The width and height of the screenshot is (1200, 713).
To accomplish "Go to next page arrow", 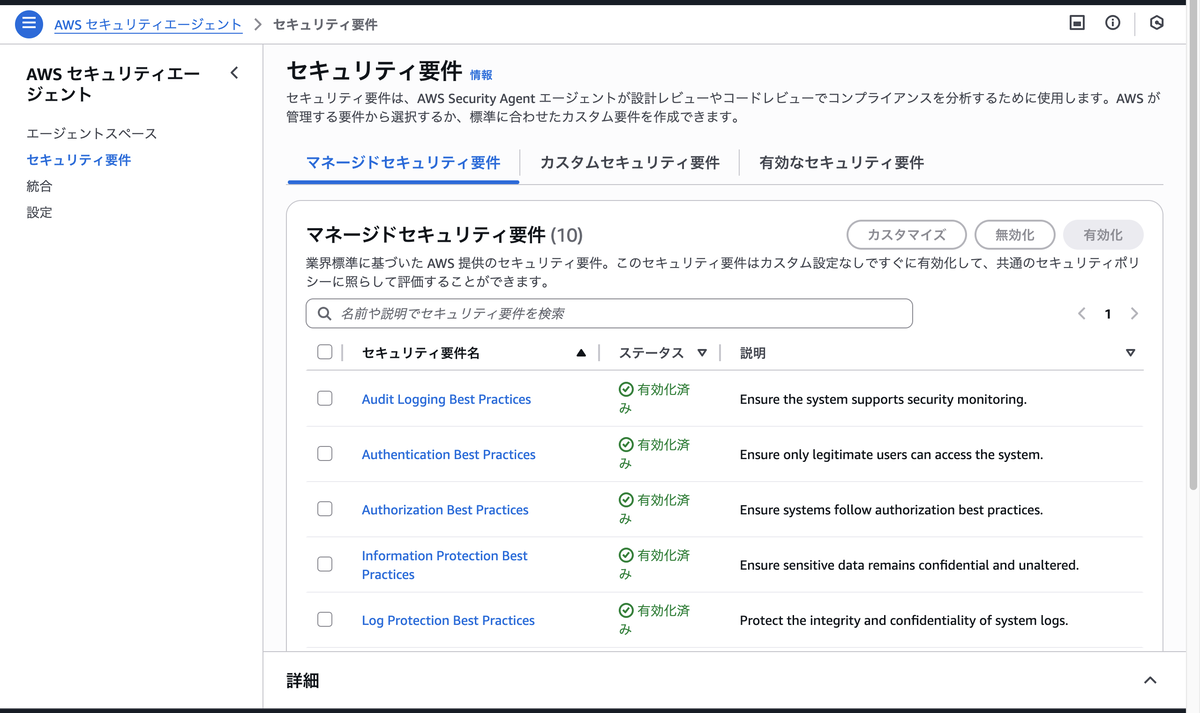I will coord(1134,313).
